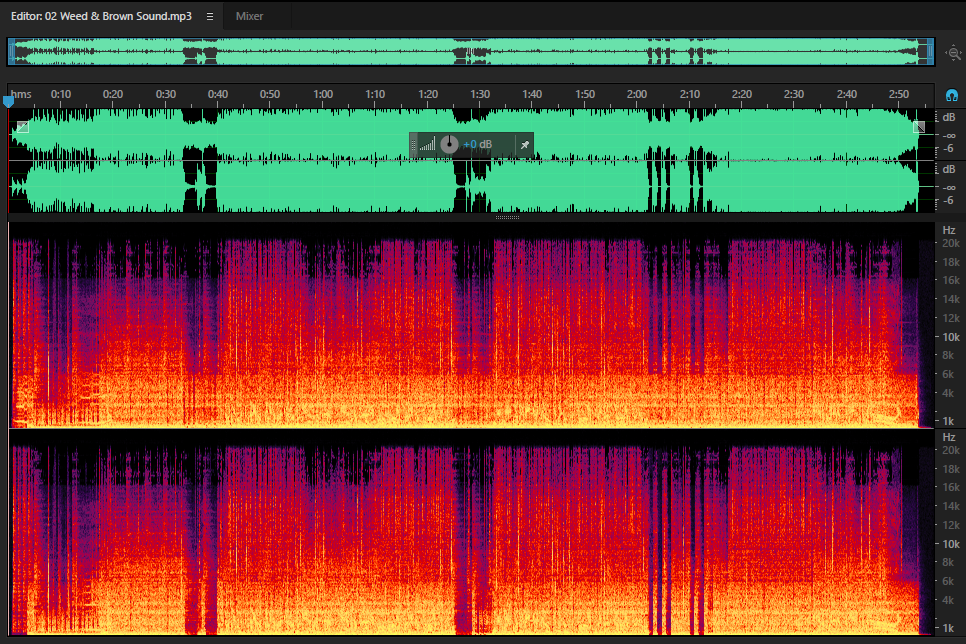Toggle the blue headphone playback icon
The width and height of the screenshot is (966, 644).
952,96
